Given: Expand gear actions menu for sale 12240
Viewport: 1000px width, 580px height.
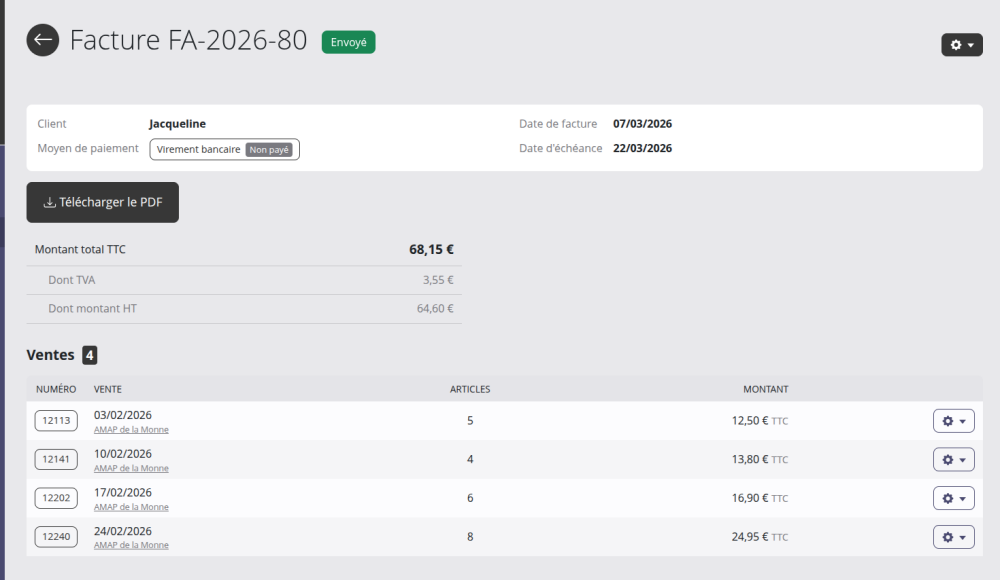Looking at the screenshot, I should [x=953, y=537].
